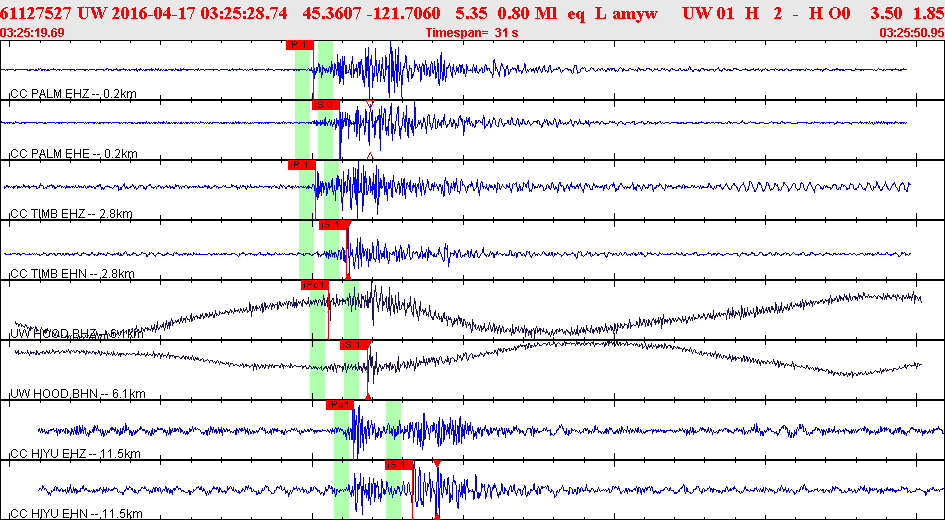Image resolution: width=945 pixels, height=520 pixels.
Task: Click the iP 1 pick flag on PALM EHZ
Action: click(x=300, y=45)
